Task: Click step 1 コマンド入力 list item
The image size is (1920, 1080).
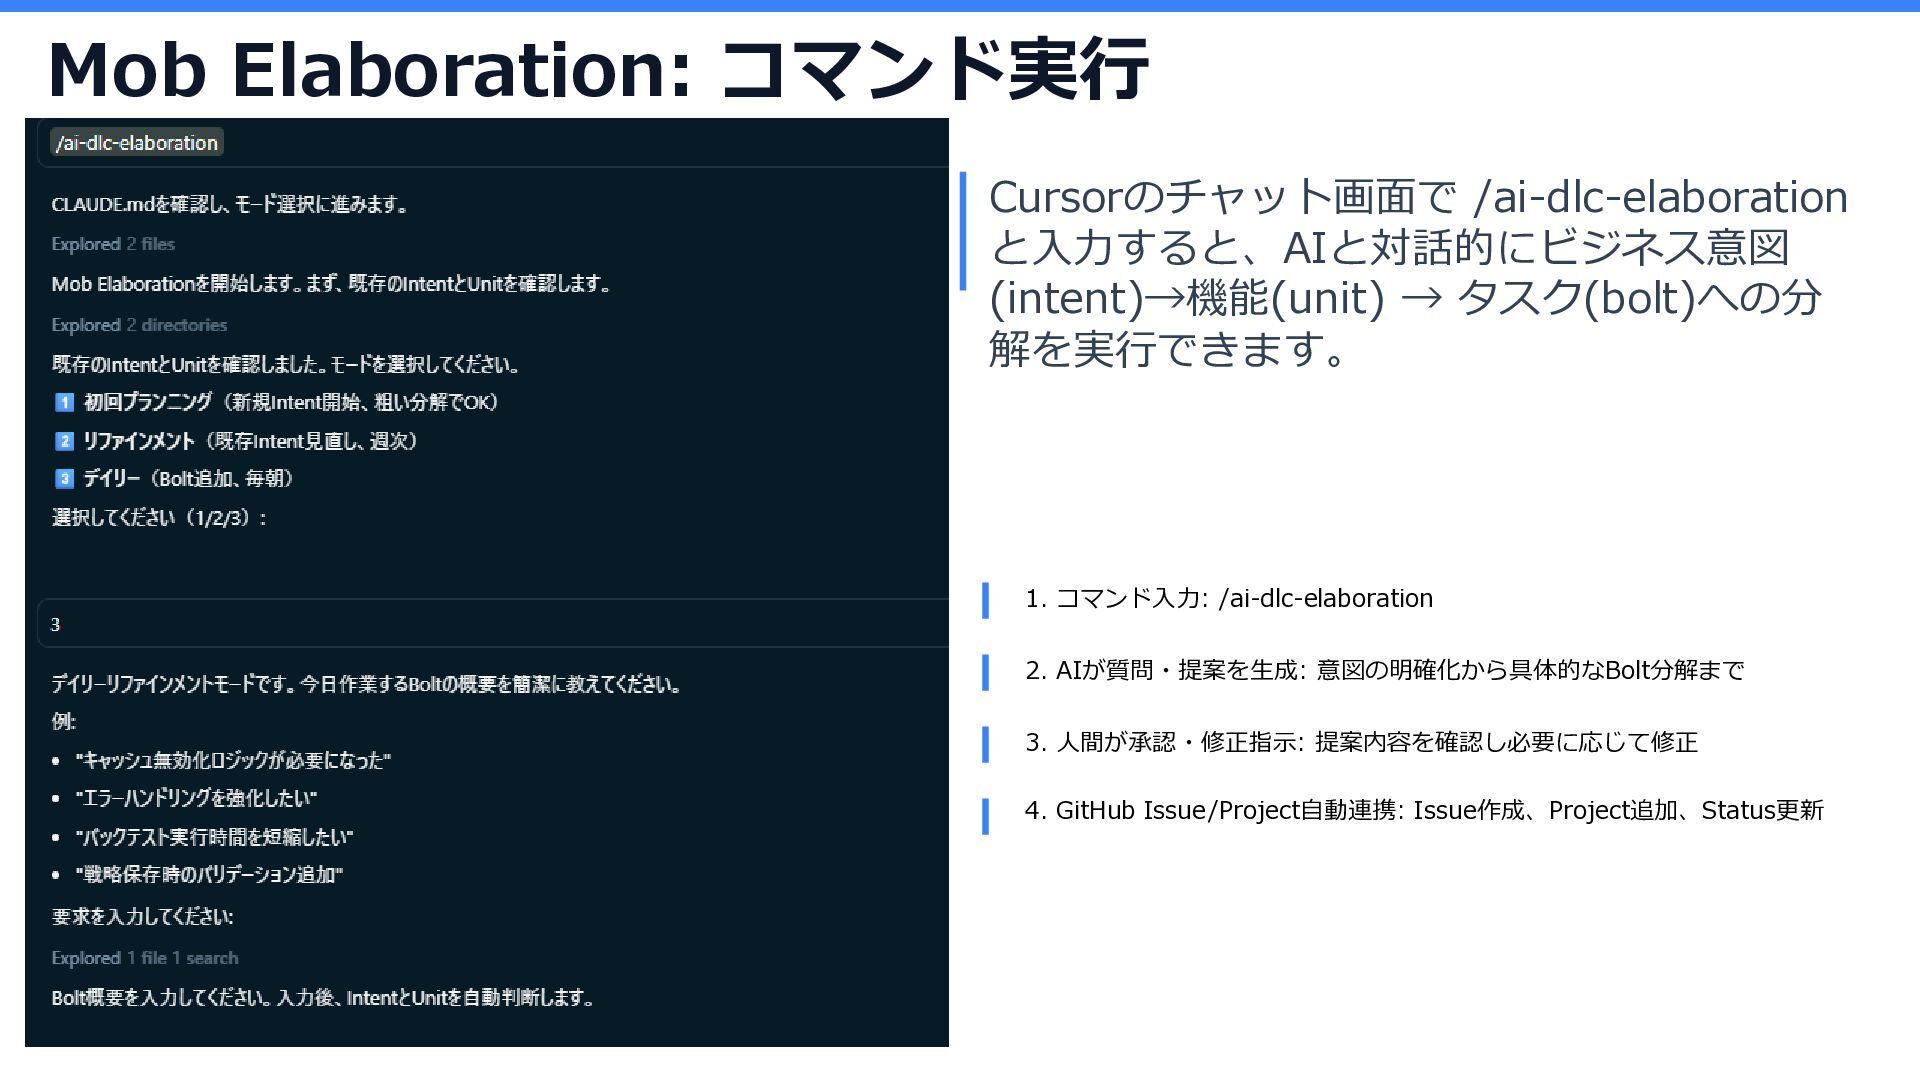Action: [x=1228, y=599]
